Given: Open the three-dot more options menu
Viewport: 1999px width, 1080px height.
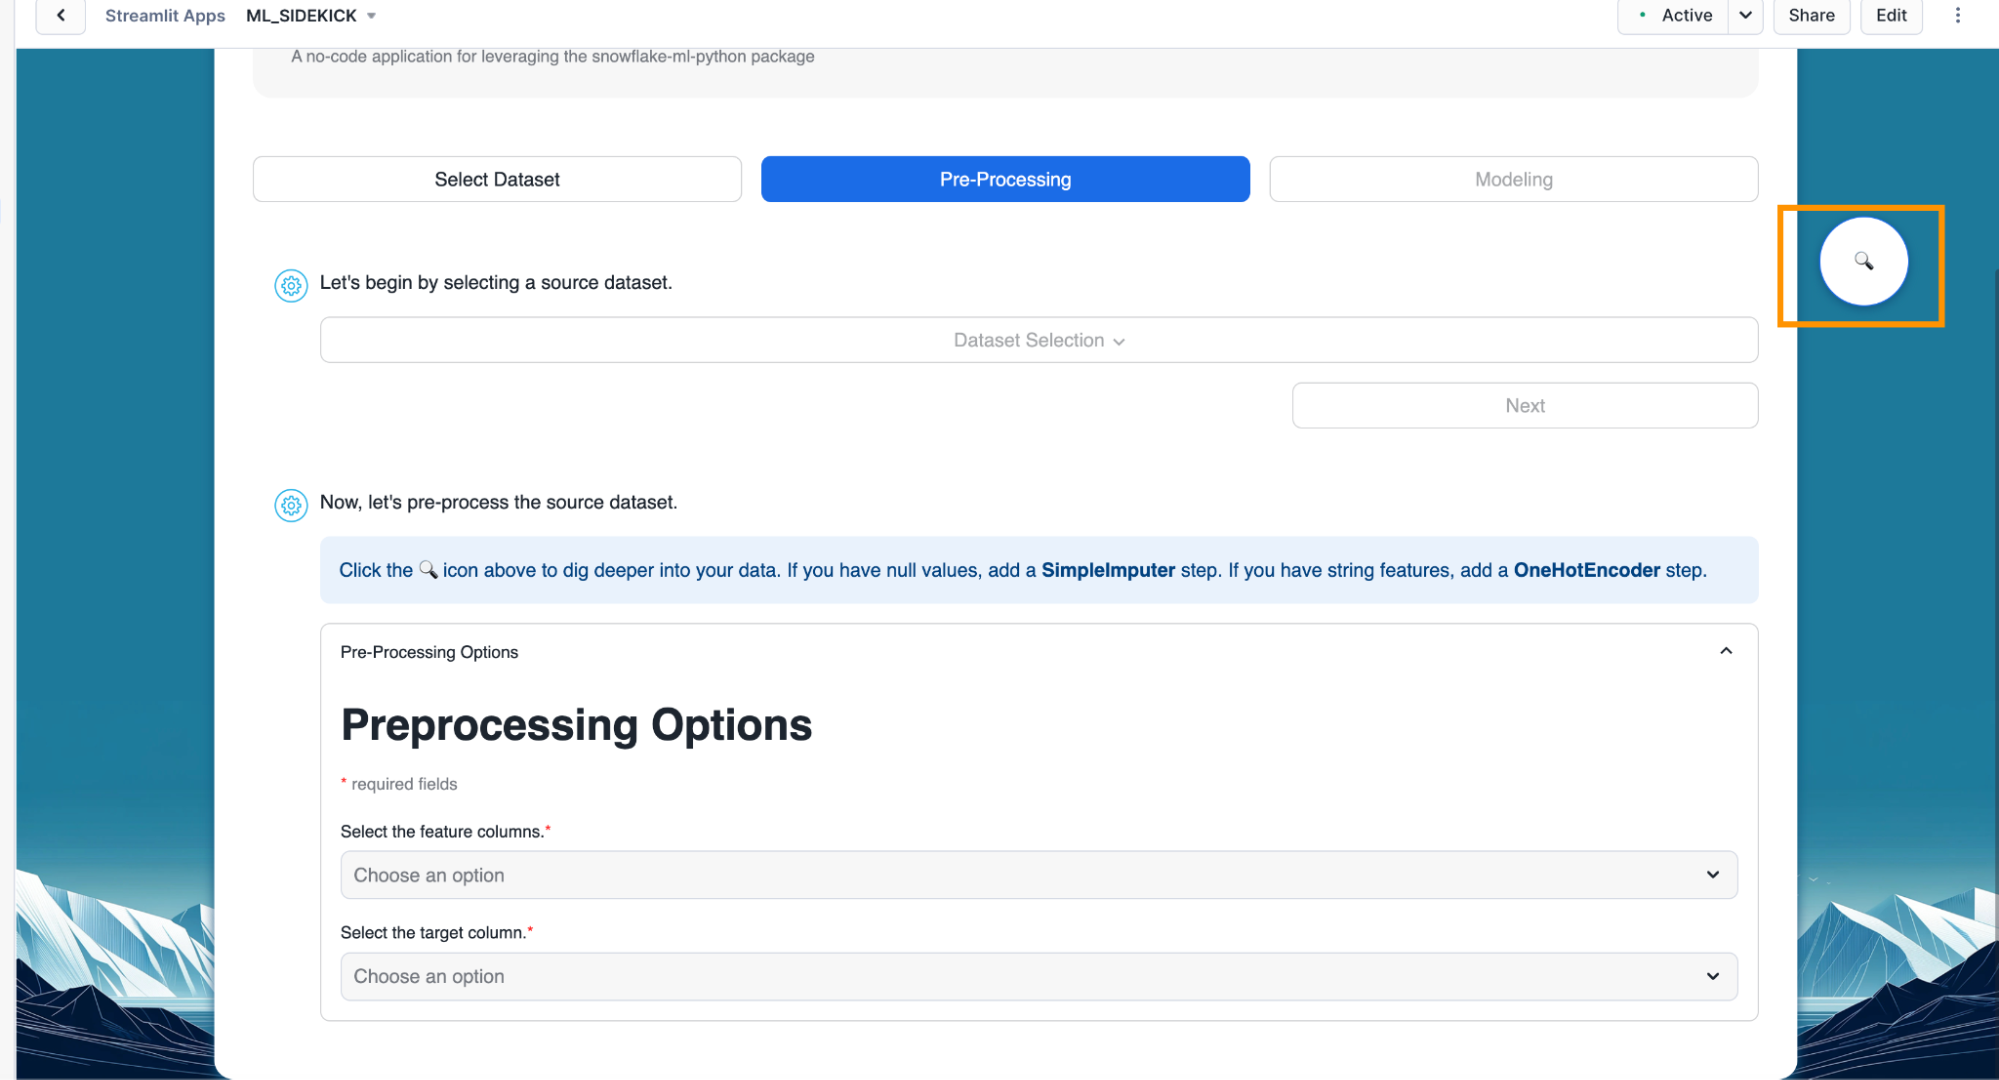Looking at the screenshot, I should point(1957,15).
